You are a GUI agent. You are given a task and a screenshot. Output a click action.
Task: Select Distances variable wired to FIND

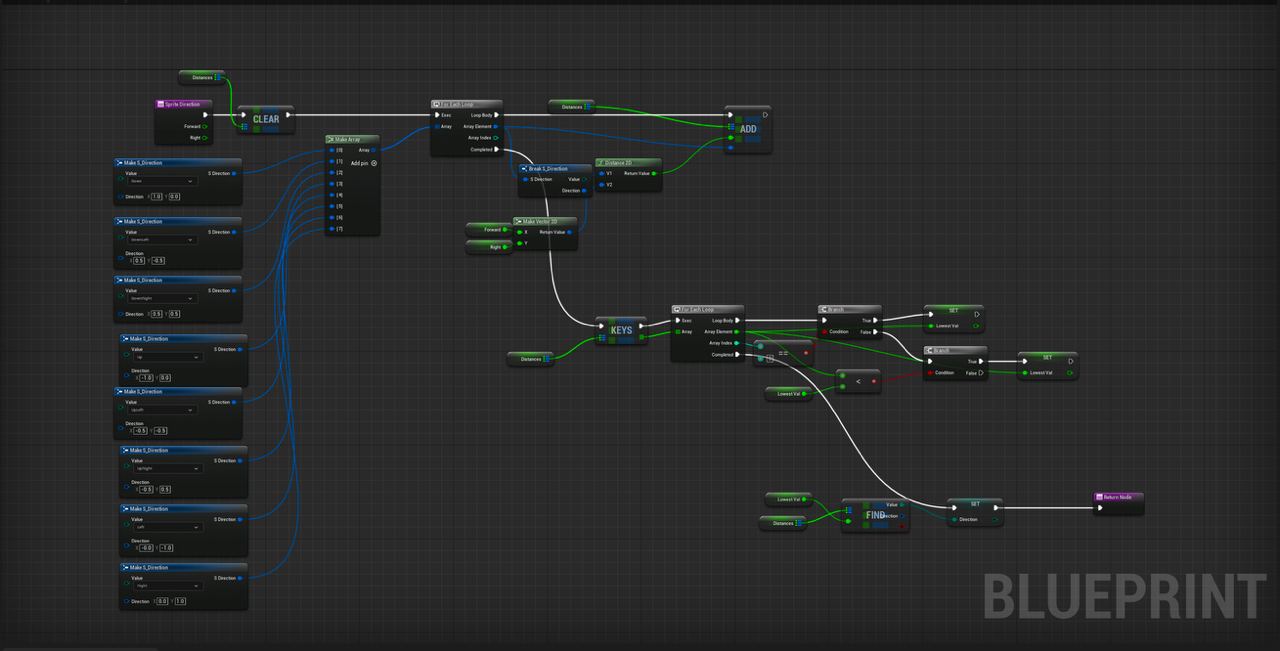click(783, 523)
